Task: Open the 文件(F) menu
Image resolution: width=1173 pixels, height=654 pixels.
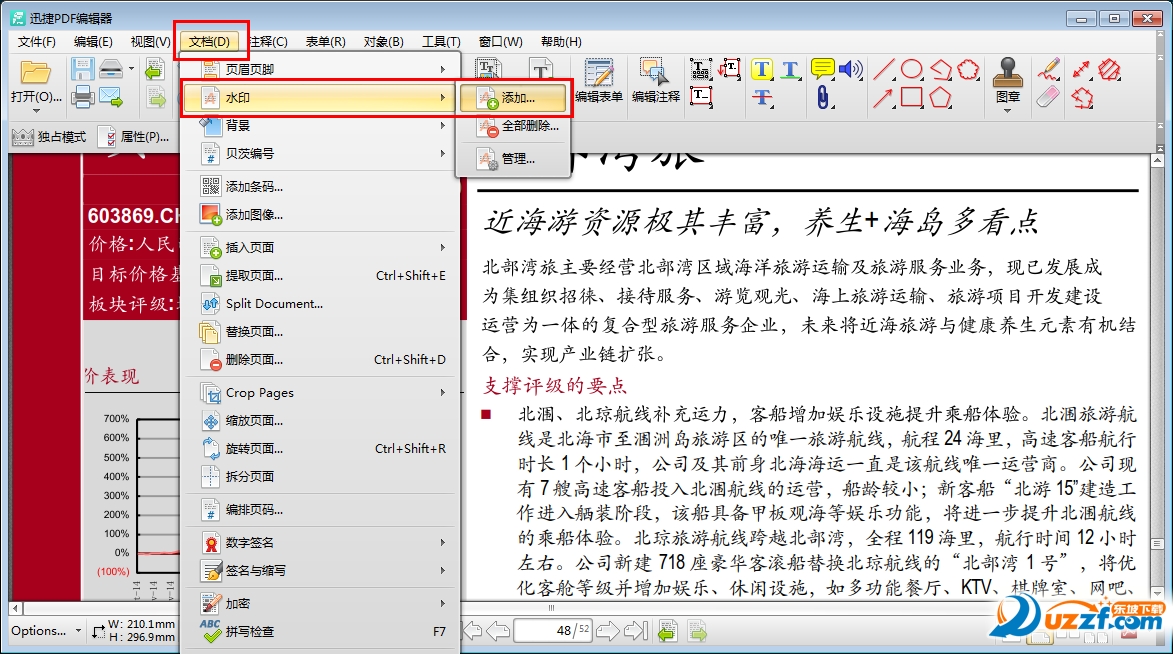Action: pyautogui.click(x=37, y=41)
